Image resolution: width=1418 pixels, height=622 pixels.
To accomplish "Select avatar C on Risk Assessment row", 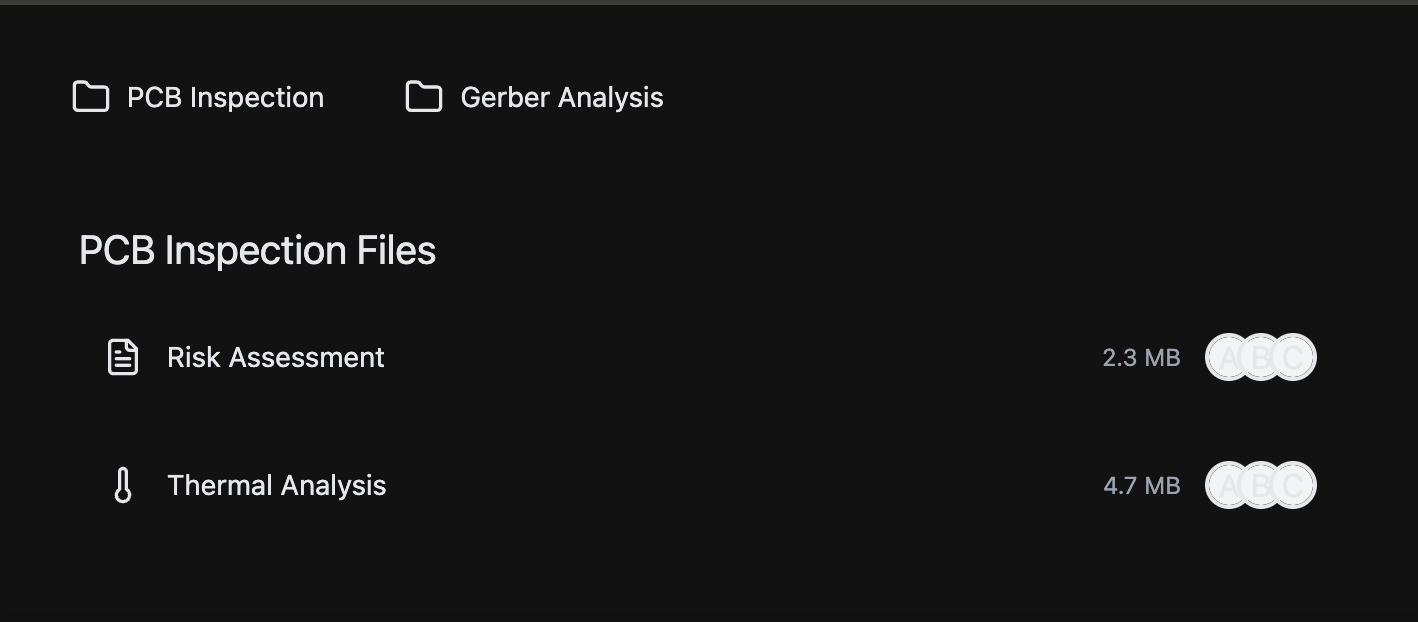I will pyautogui.click(x=1297, y=357).
